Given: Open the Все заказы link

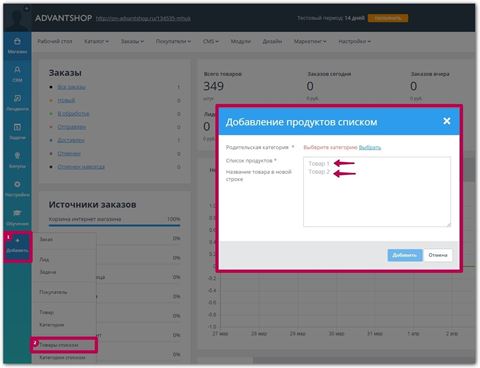Looking at the screenshot, I should [x=71, y=87].
